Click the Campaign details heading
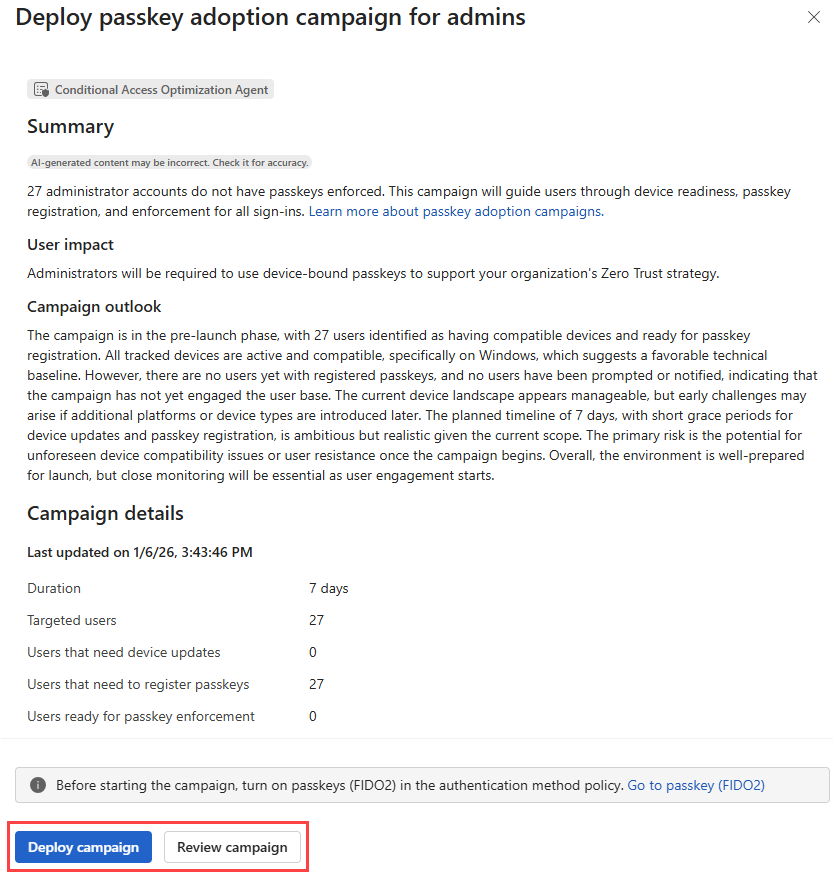The height and width of the screenshot is (877, 833). pos(105,513)
